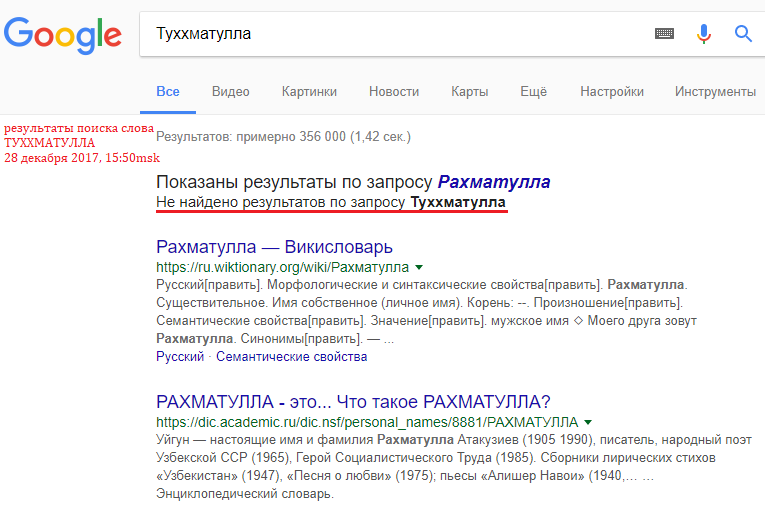Click the Google logo
Viewport: 765px width, 519px height.
[63, 35]
